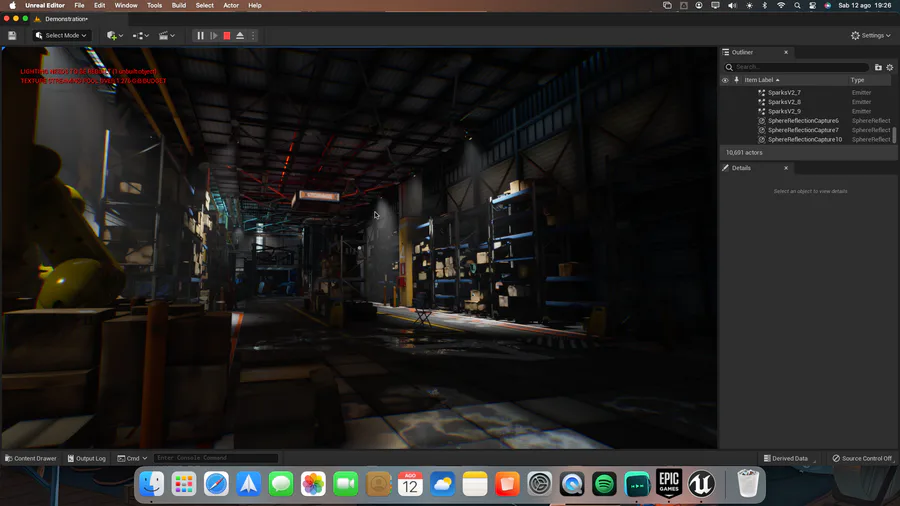900x506 pixels.
Task: Open Control Center in menu bar
Action: [812, 5]
